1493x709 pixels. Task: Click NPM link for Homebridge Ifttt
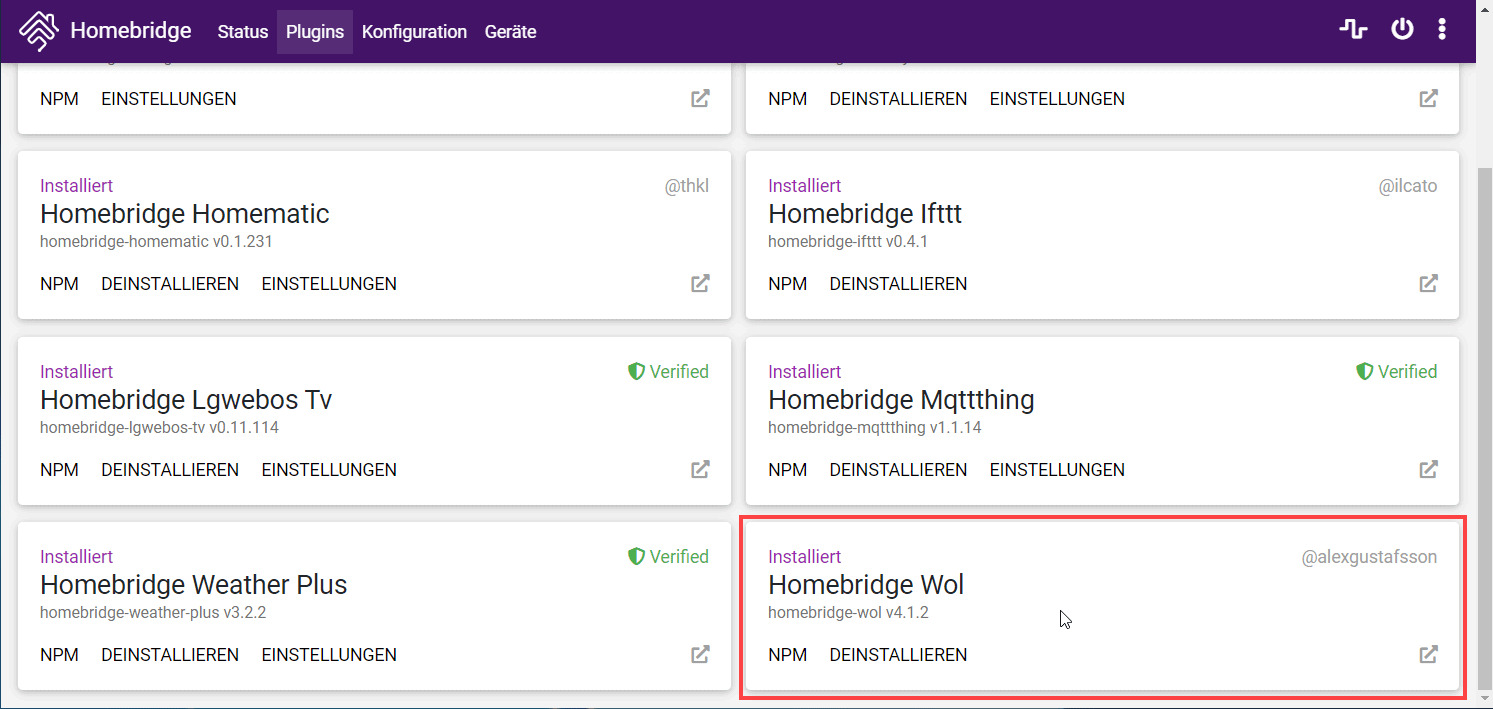[787, 284]
